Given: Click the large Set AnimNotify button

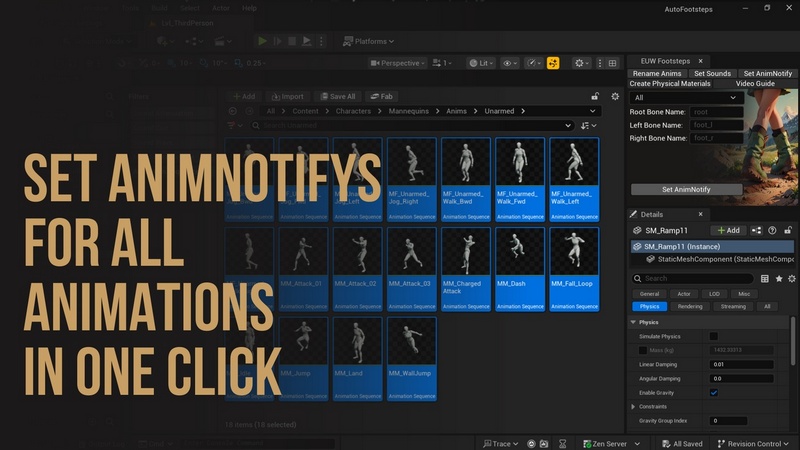Looking at the screenshot, I should click(686, 189).
